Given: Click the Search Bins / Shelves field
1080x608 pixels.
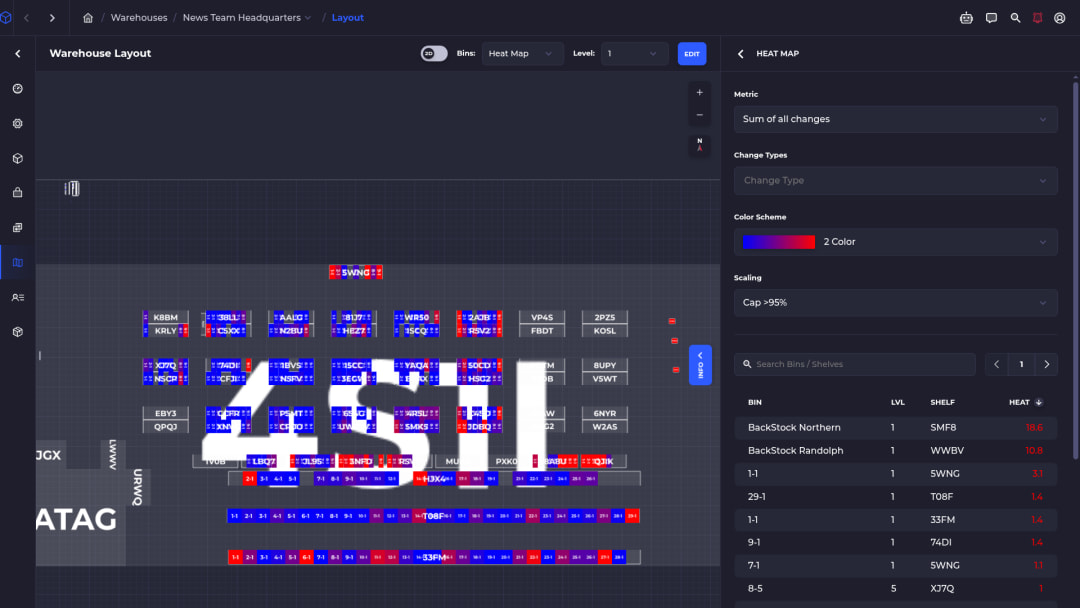Looking at the screenshot, I should [854, 364].
